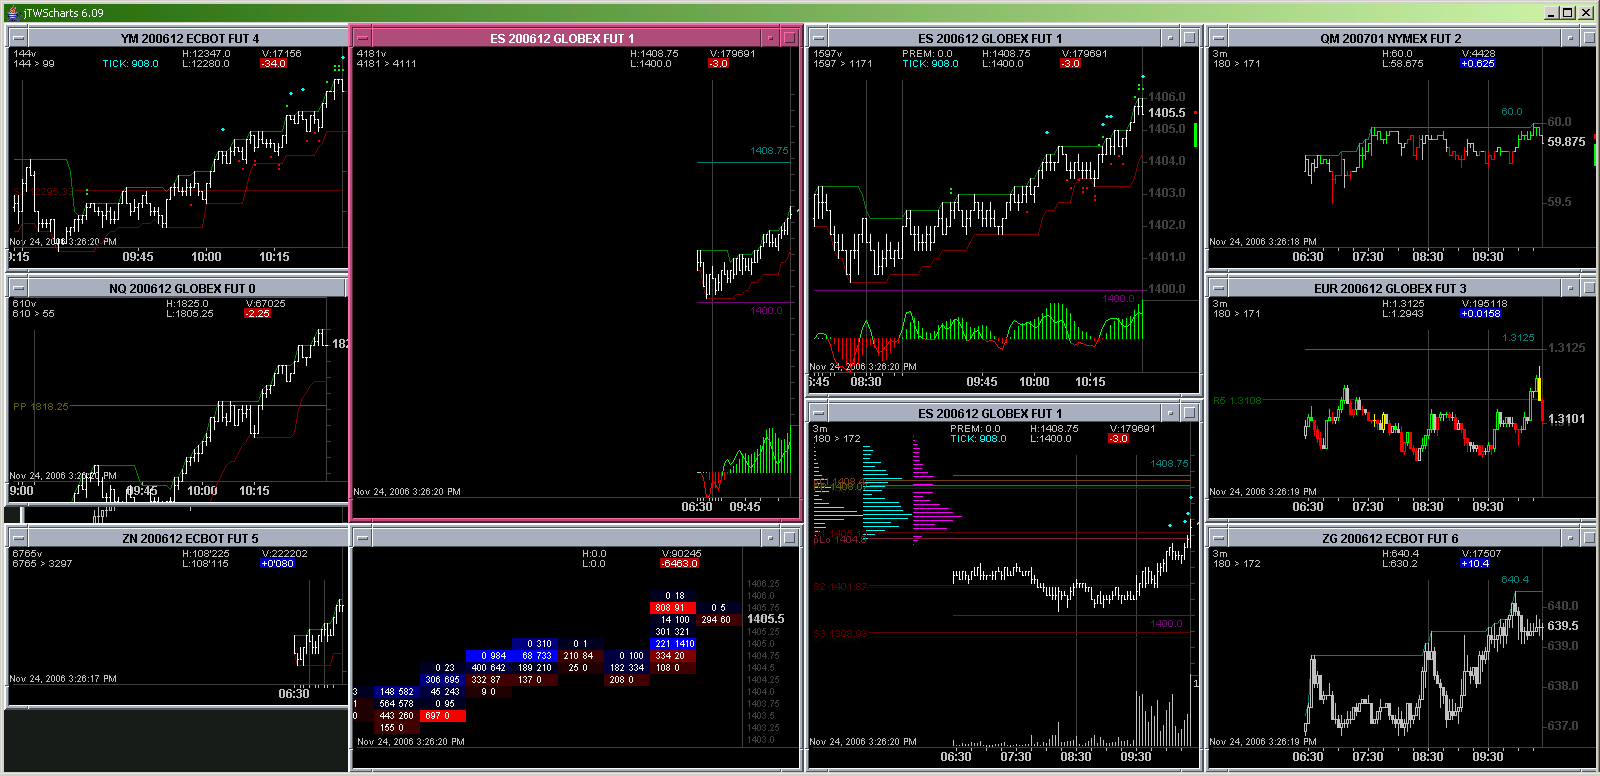This screenshot has height=776, width=1600.
Task: Click the +0'080 change value in ZN chart
Action: coord(278,563)
